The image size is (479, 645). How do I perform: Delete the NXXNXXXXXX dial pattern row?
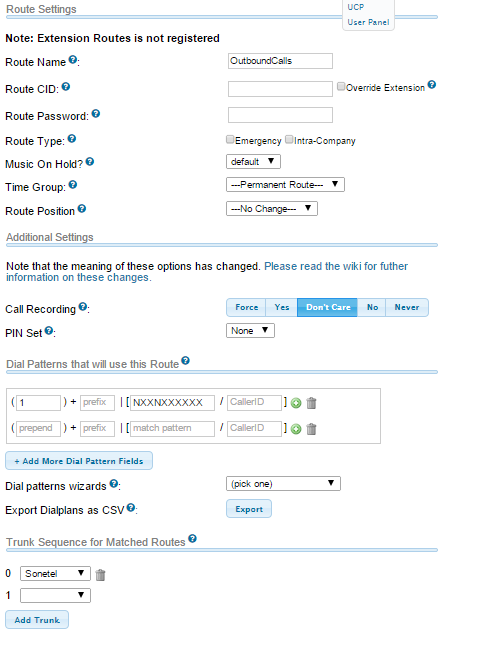(312, 403)
